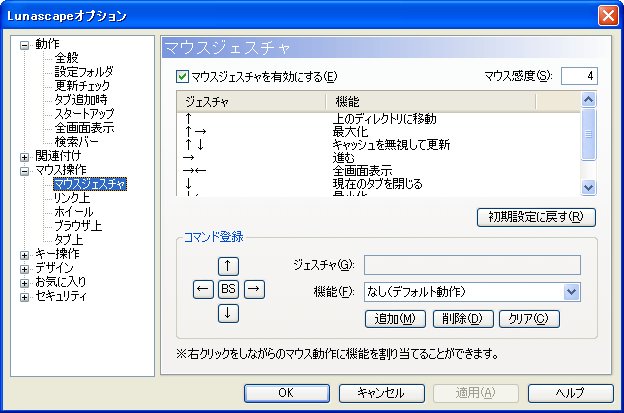
Task: Select ブラウザ上 in the tree
Action: click(x=78, y=226)
